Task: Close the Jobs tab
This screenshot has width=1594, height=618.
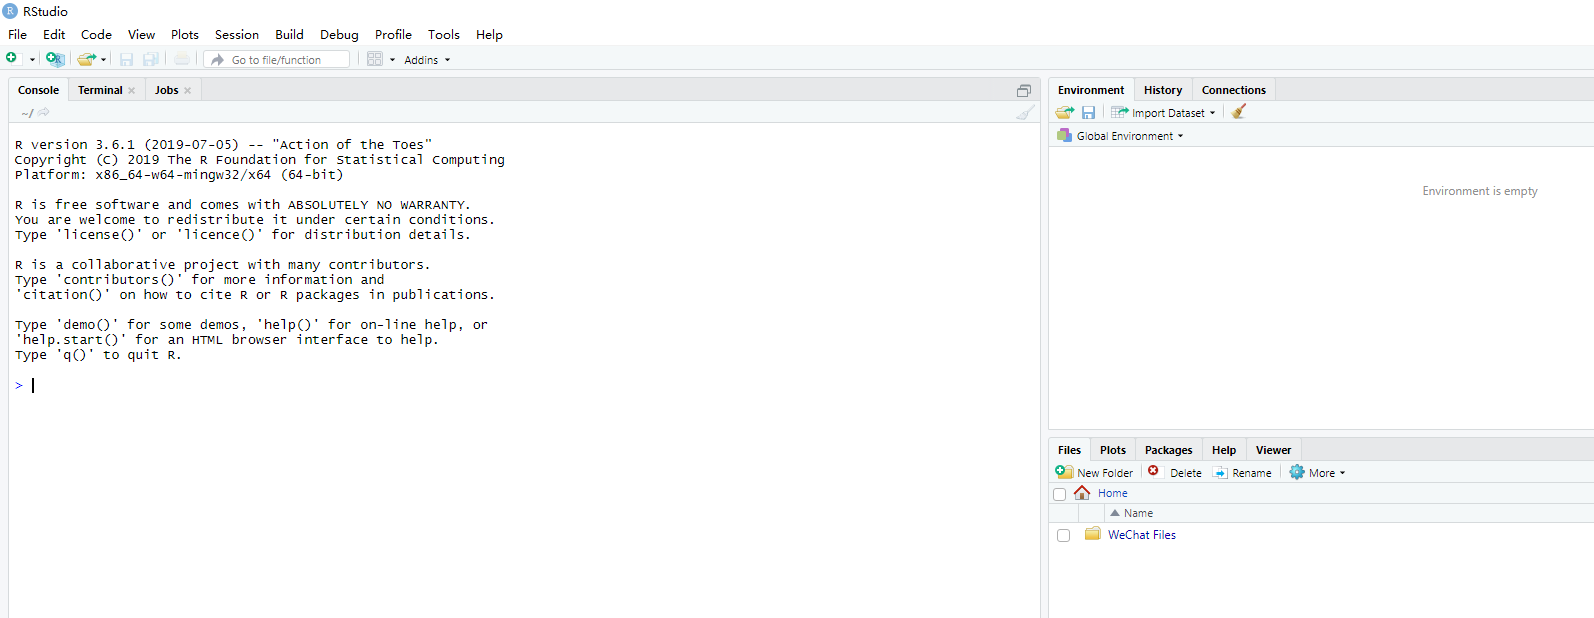Action: click(187, 91)
